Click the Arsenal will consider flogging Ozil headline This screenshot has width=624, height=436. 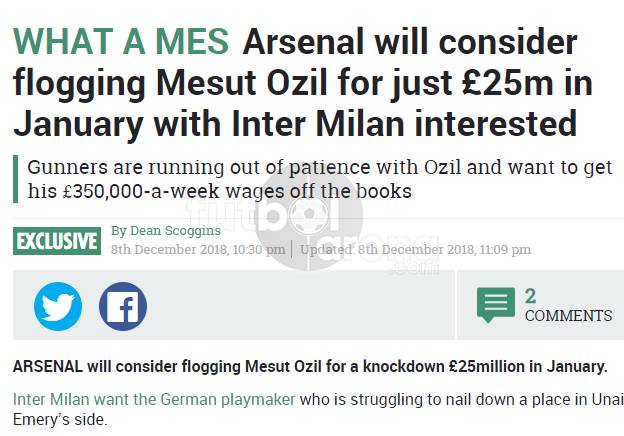coord(302,82)
